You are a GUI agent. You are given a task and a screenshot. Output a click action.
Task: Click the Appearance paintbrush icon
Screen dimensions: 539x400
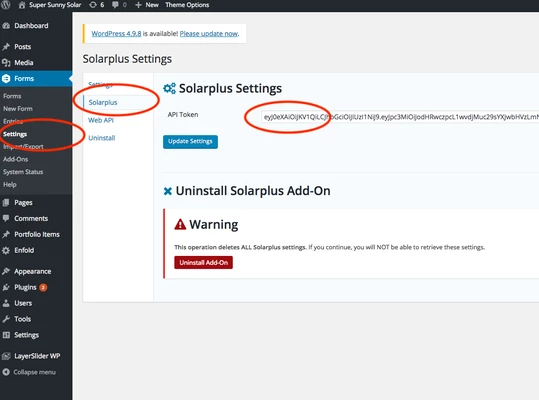6,271
